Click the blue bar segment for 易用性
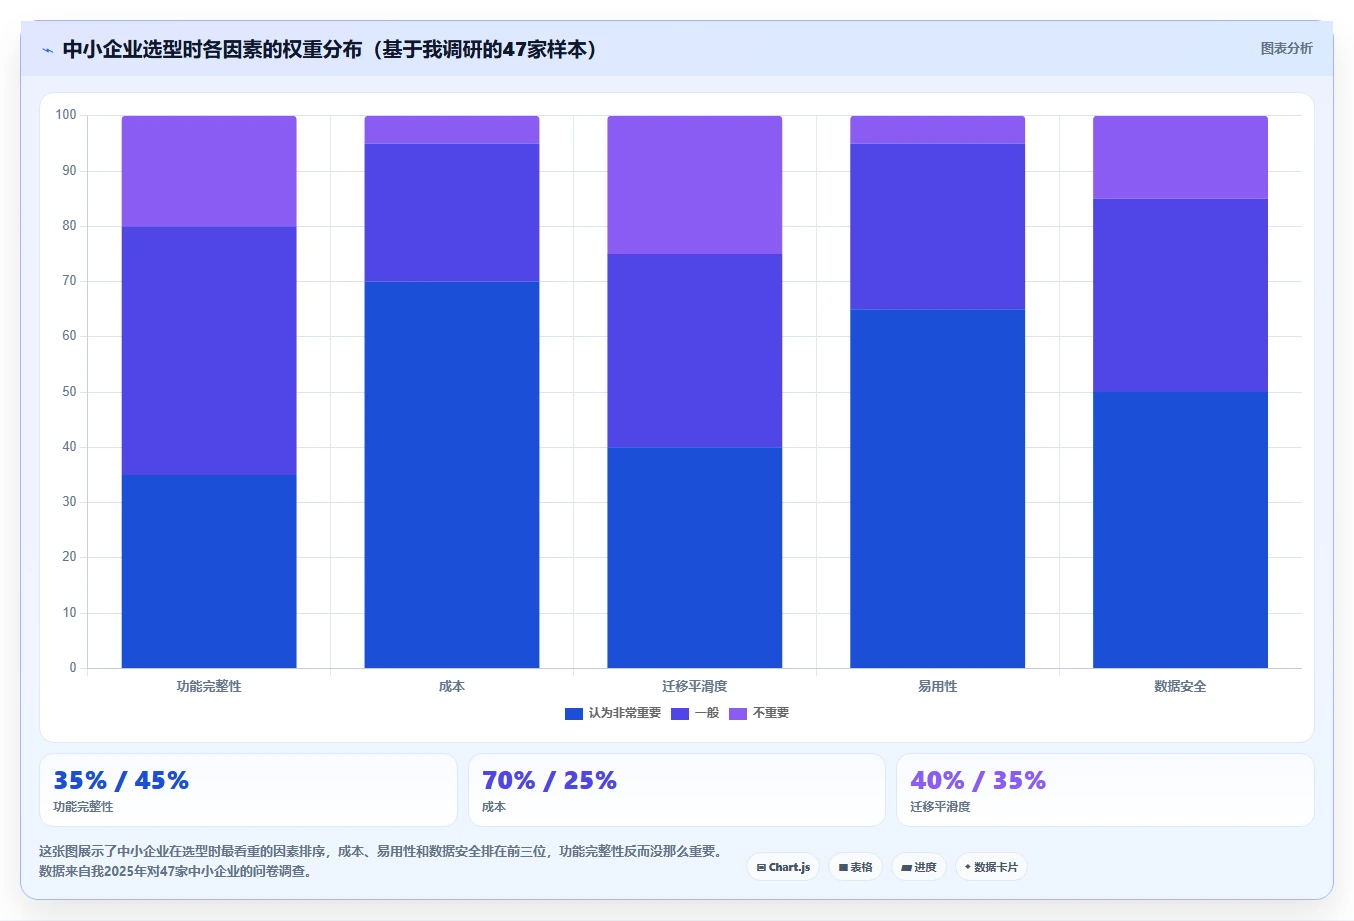Image resolution: width=1354 pixels, height=921 pixels. click(937, 489)
